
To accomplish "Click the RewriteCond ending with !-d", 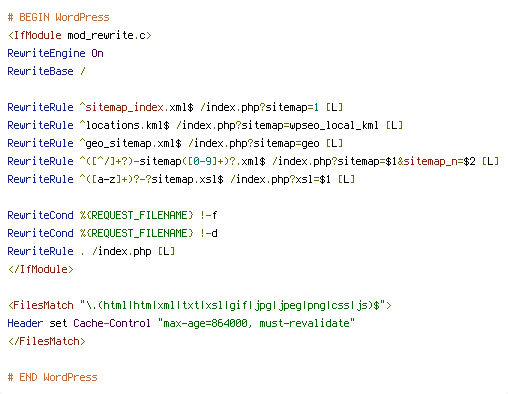I will coord(112,233).
